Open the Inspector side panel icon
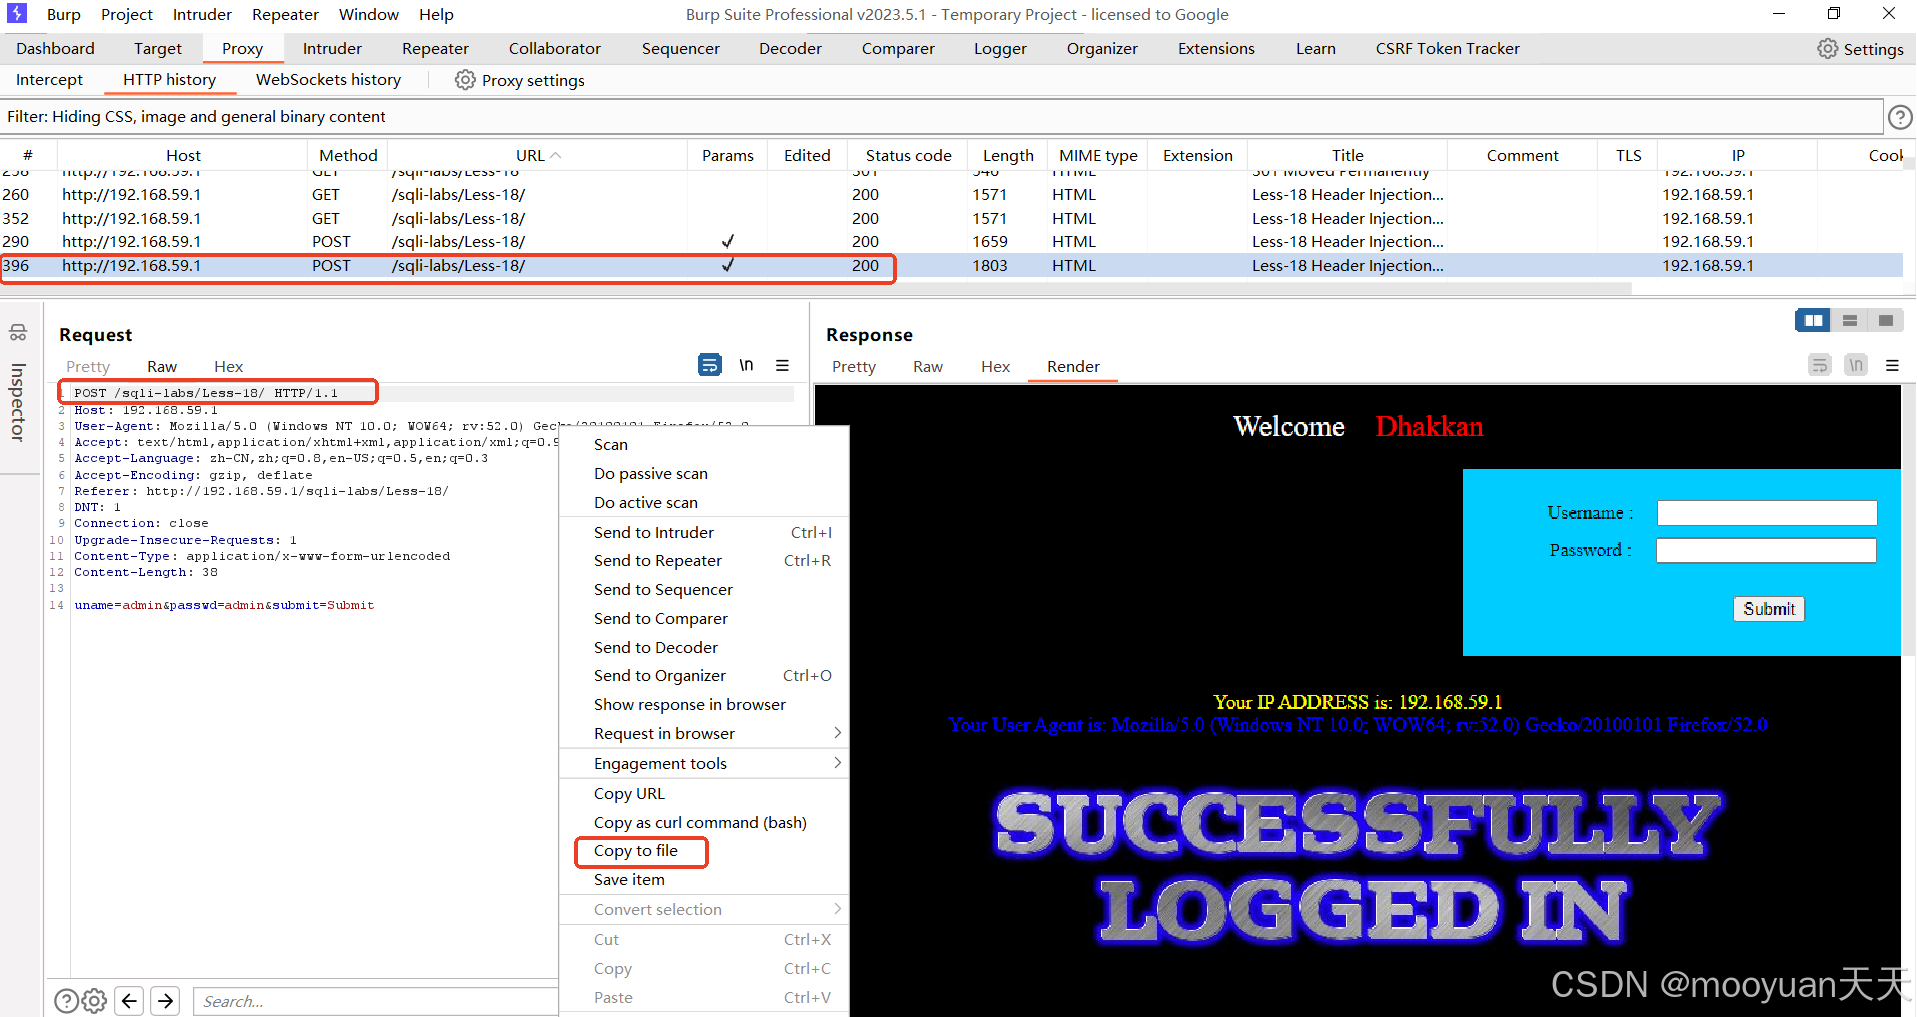Screen dimensions: 1917x1017 (18, 332)
